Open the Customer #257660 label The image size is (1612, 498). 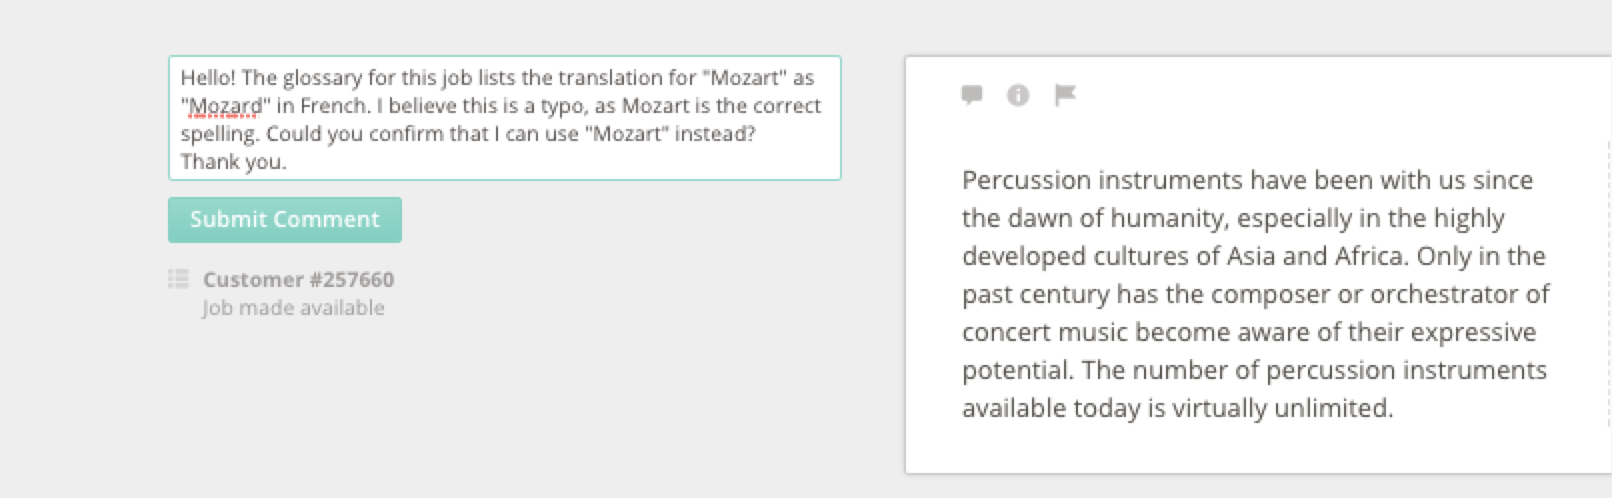tap(298, 279)
